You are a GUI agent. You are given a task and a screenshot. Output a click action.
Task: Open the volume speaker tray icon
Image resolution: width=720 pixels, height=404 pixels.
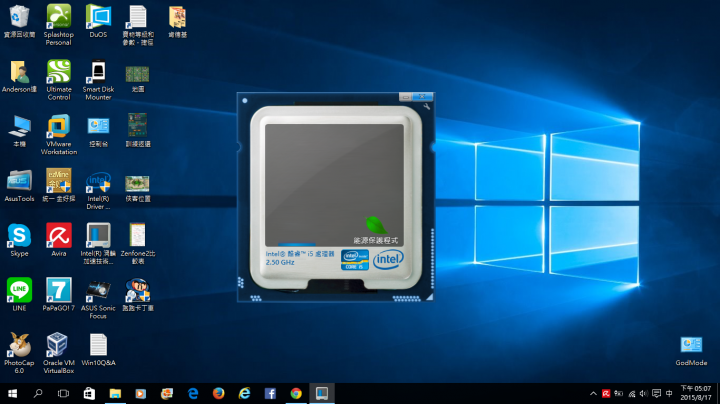tap(644, 393)
